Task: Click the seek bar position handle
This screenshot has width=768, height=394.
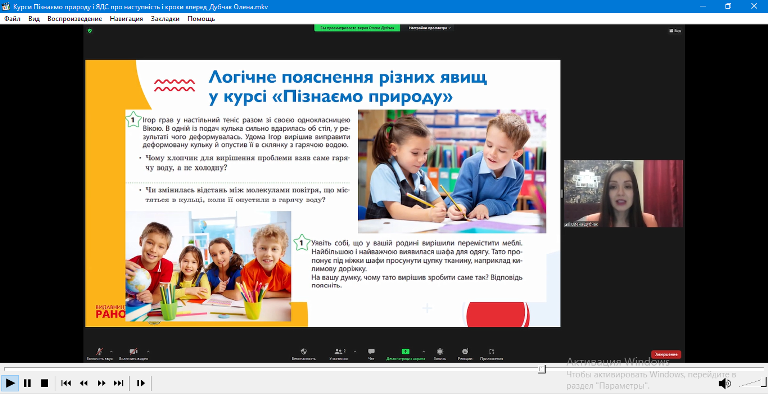Action: tap(542, 369)
